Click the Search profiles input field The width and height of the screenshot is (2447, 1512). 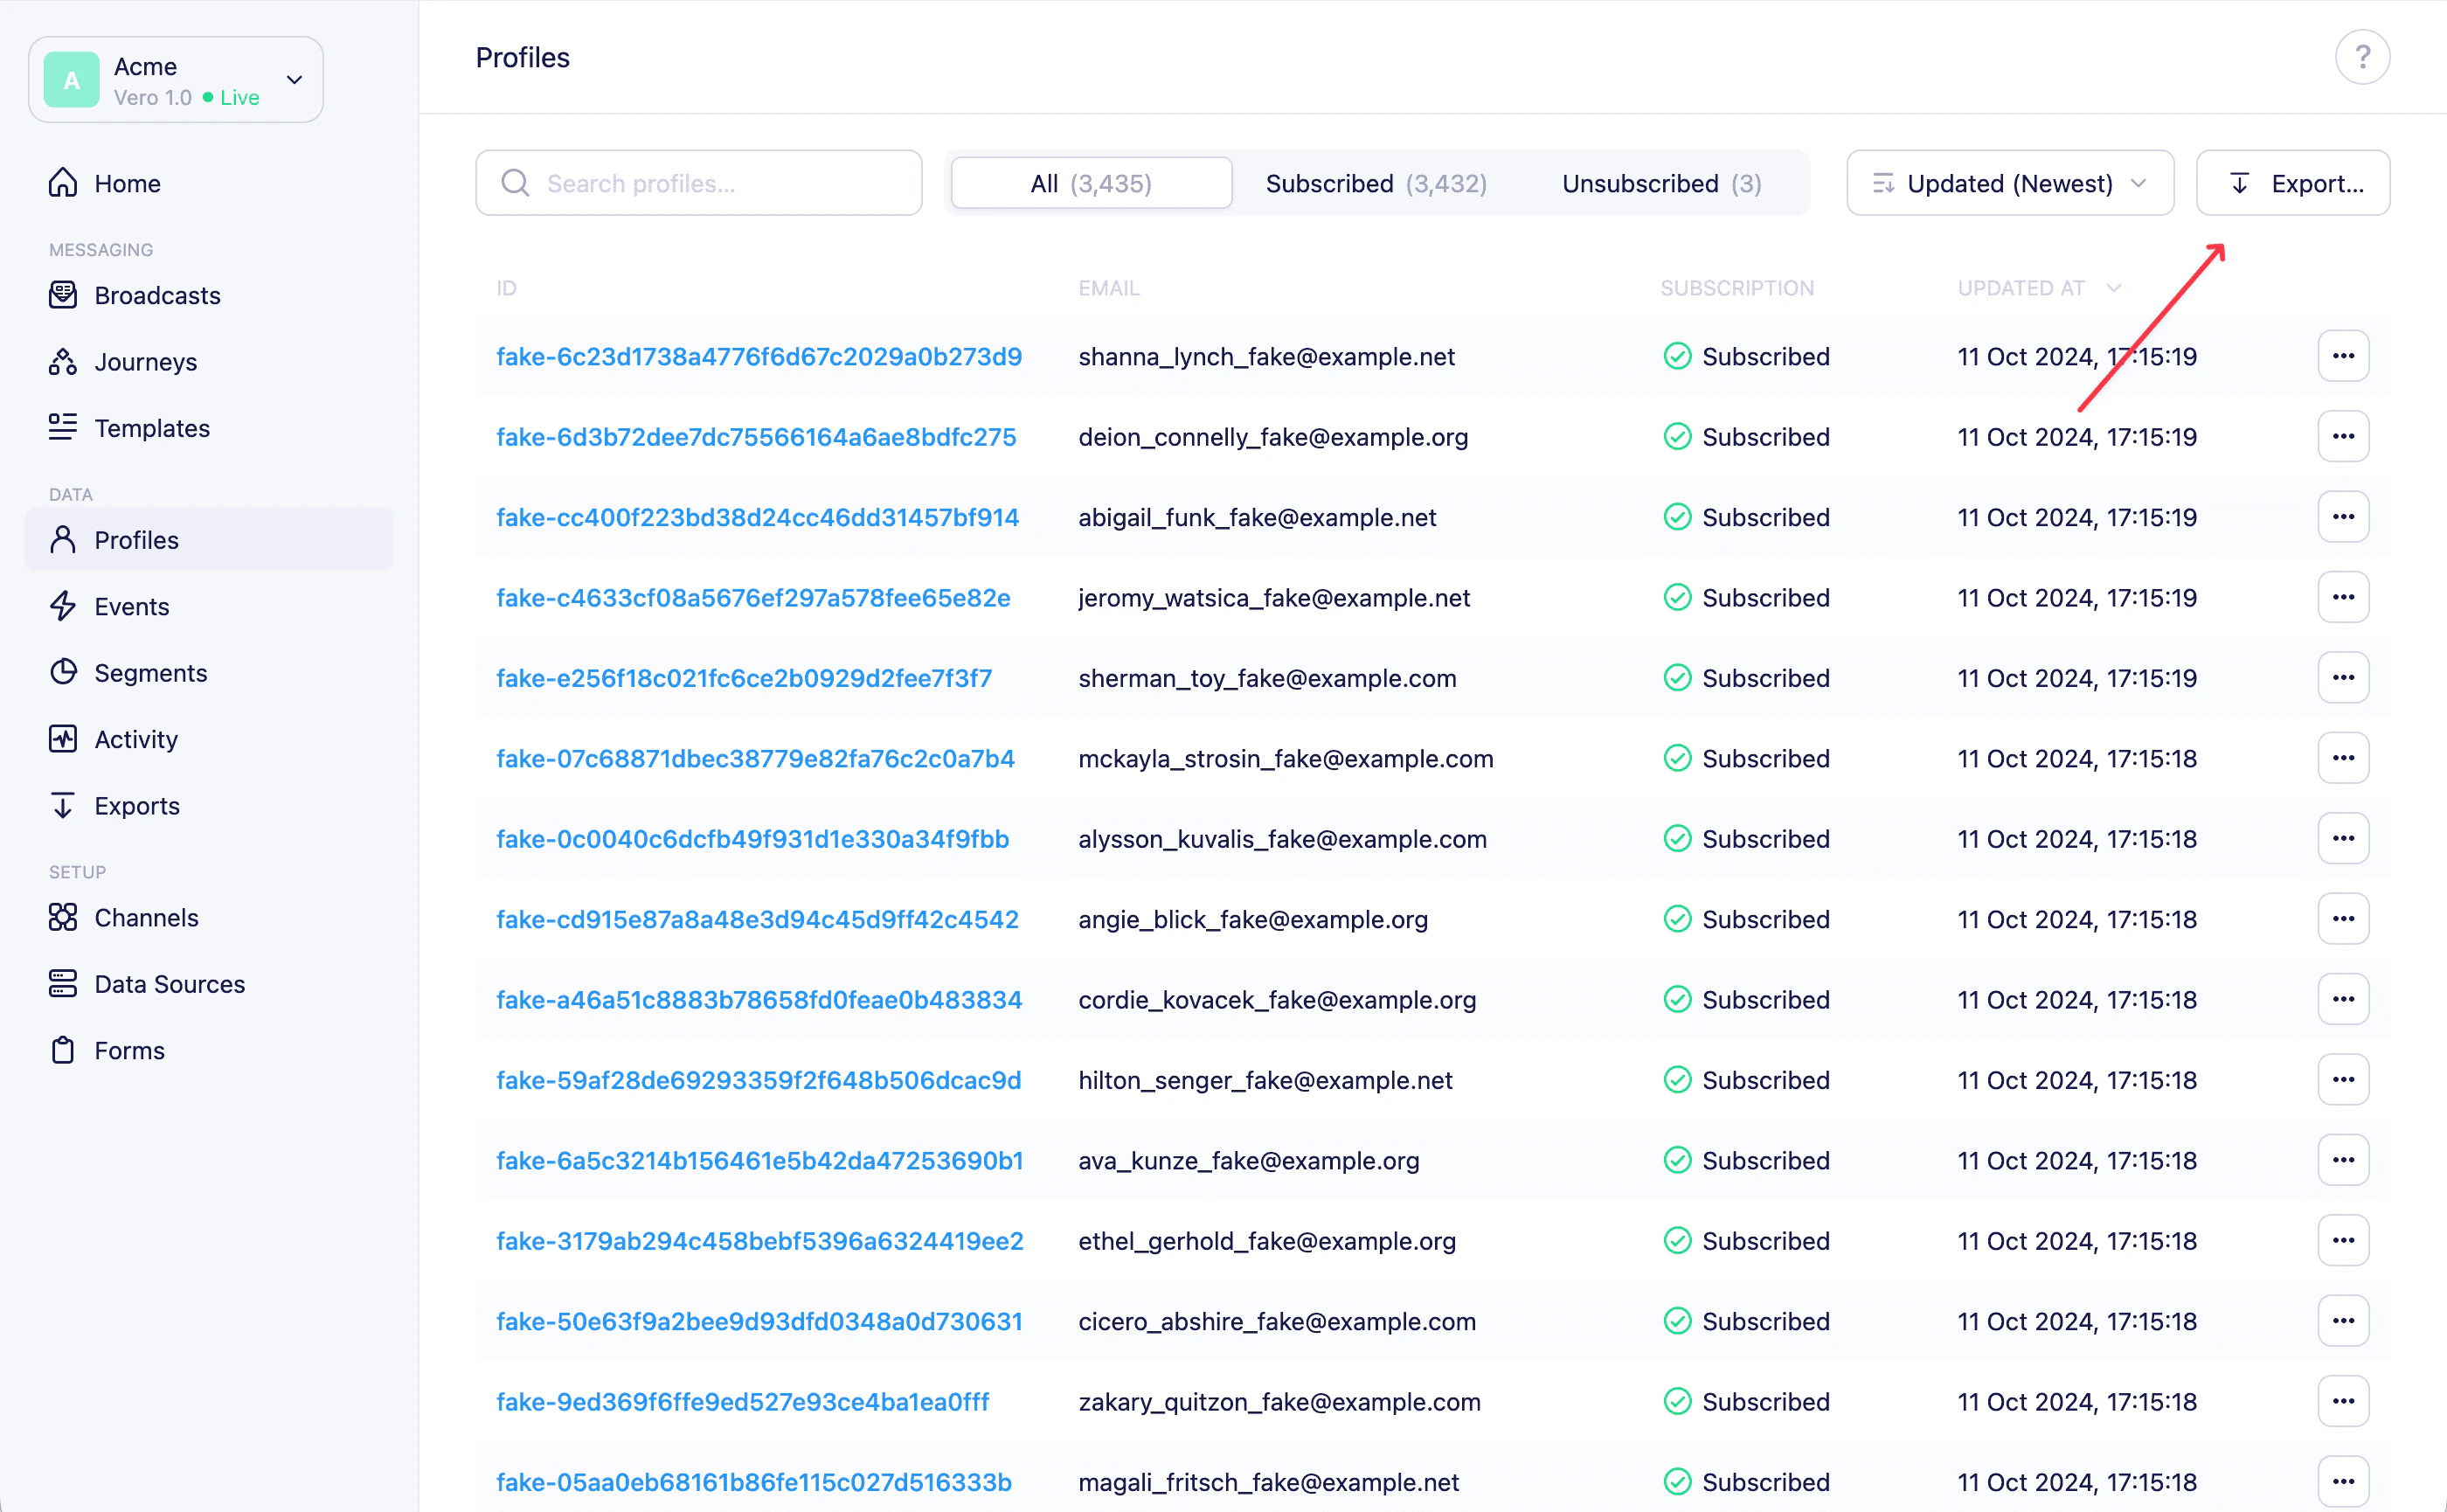click(699, 183)
